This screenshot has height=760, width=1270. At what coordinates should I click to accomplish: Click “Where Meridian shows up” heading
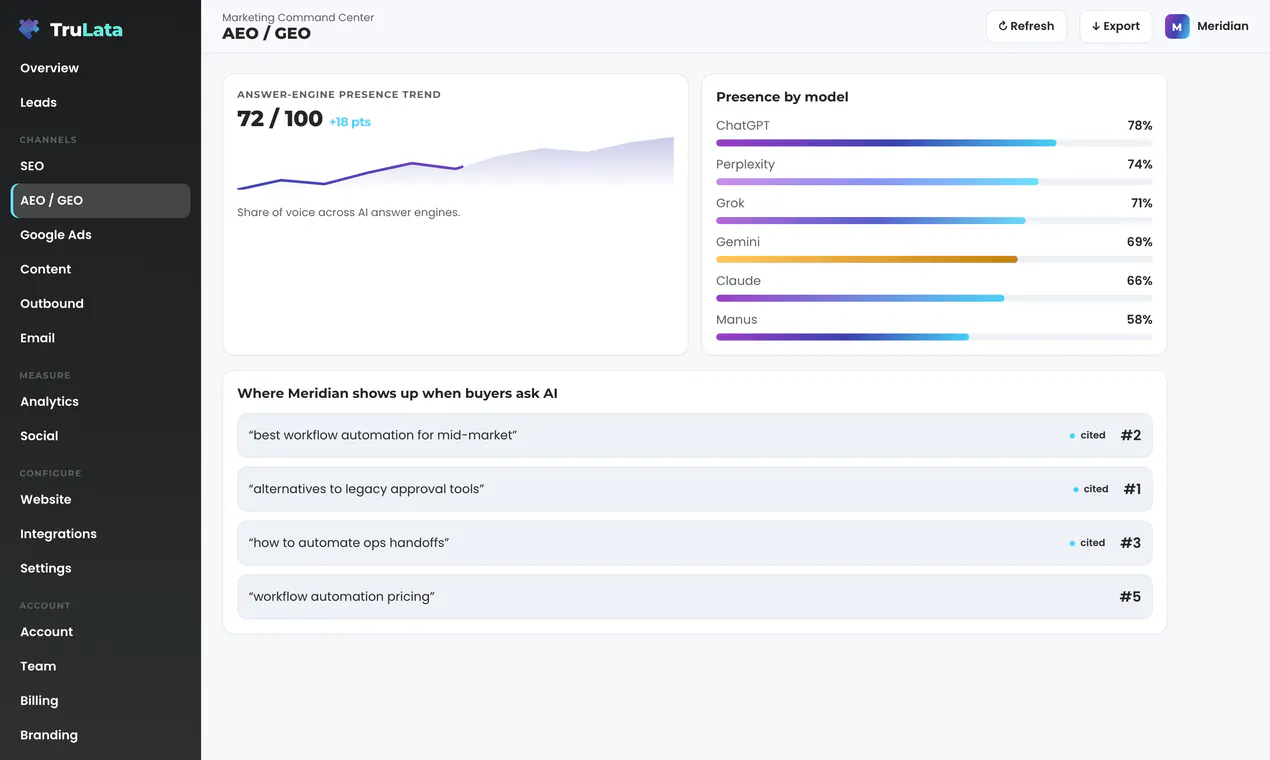coord(397,394)
